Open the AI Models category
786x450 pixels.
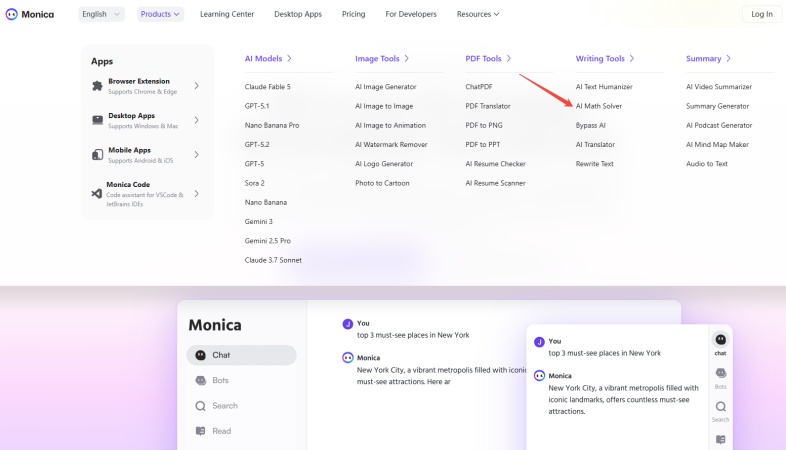[268, 59]
